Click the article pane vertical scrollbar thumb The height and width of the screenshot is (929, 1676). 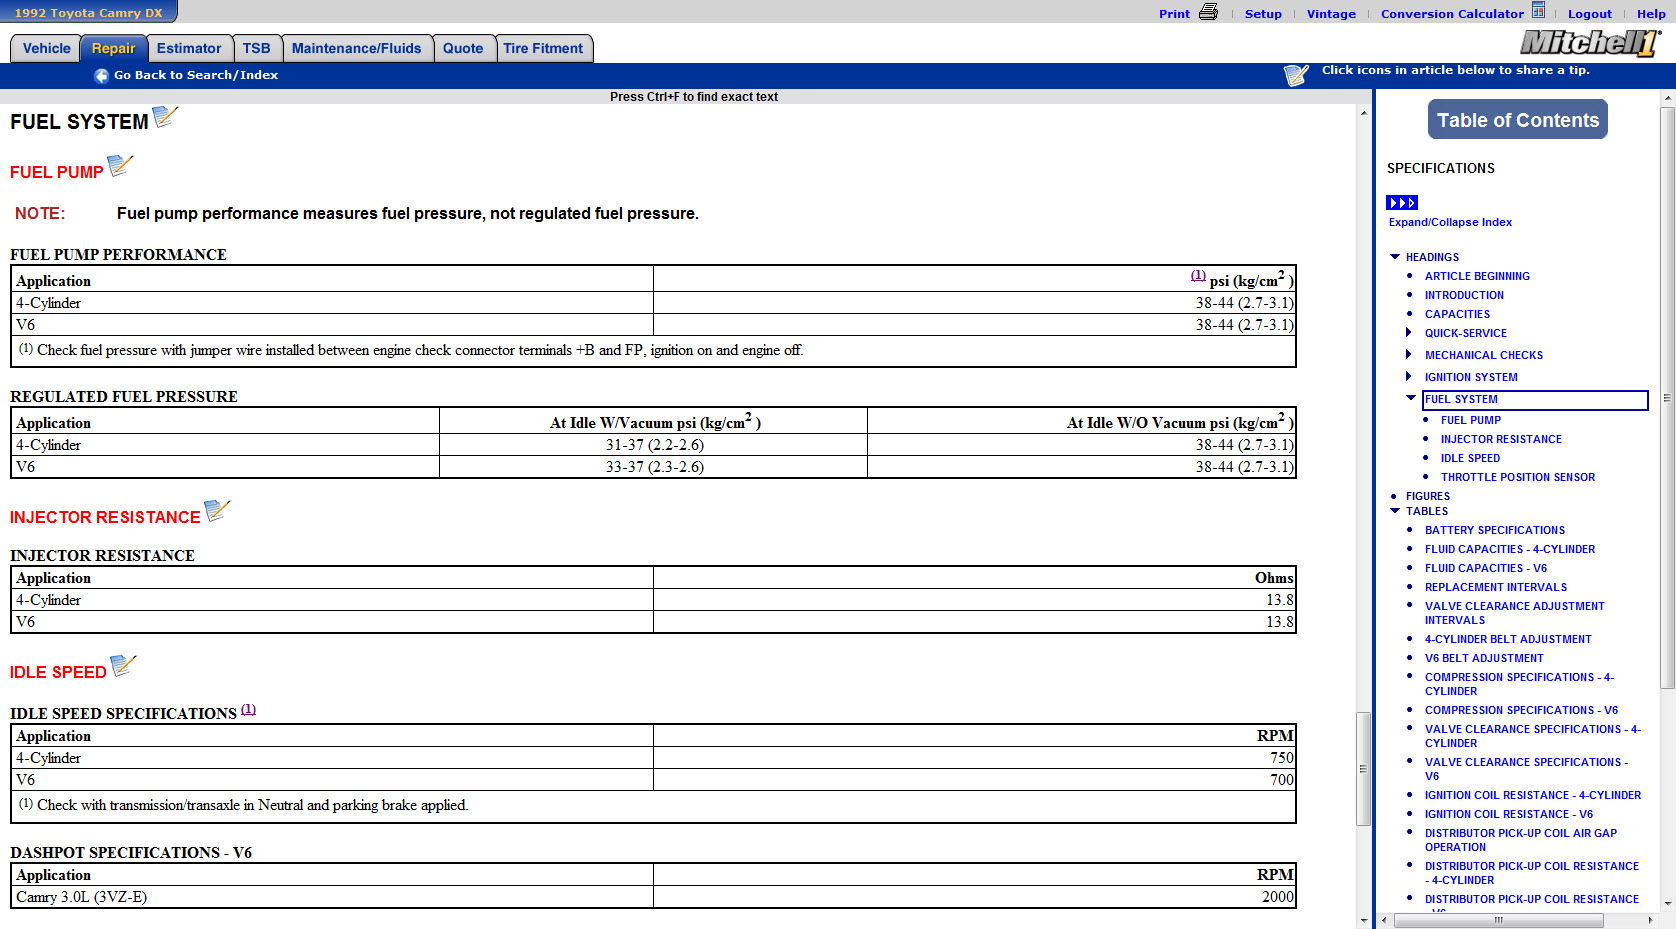[x=1363, y=768]
